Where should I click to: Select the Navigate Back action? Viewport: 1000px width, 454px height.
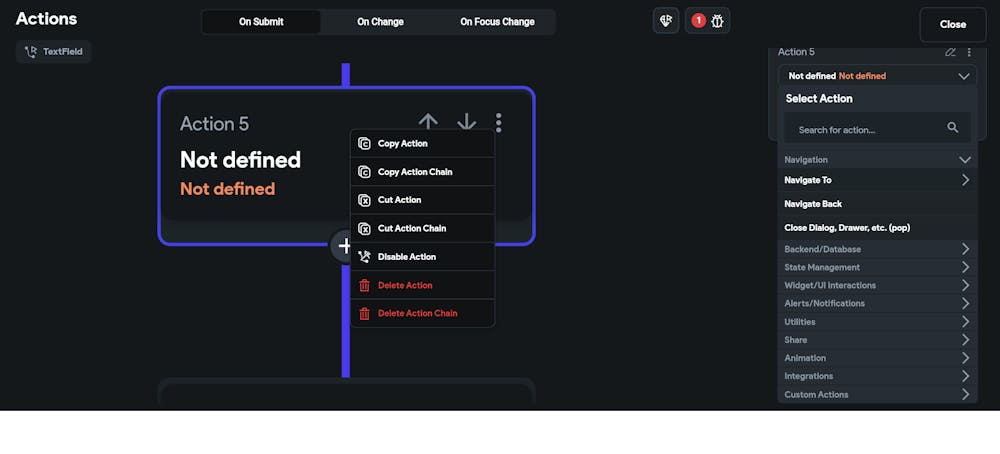pyautogui.click(x=878, y=204)
